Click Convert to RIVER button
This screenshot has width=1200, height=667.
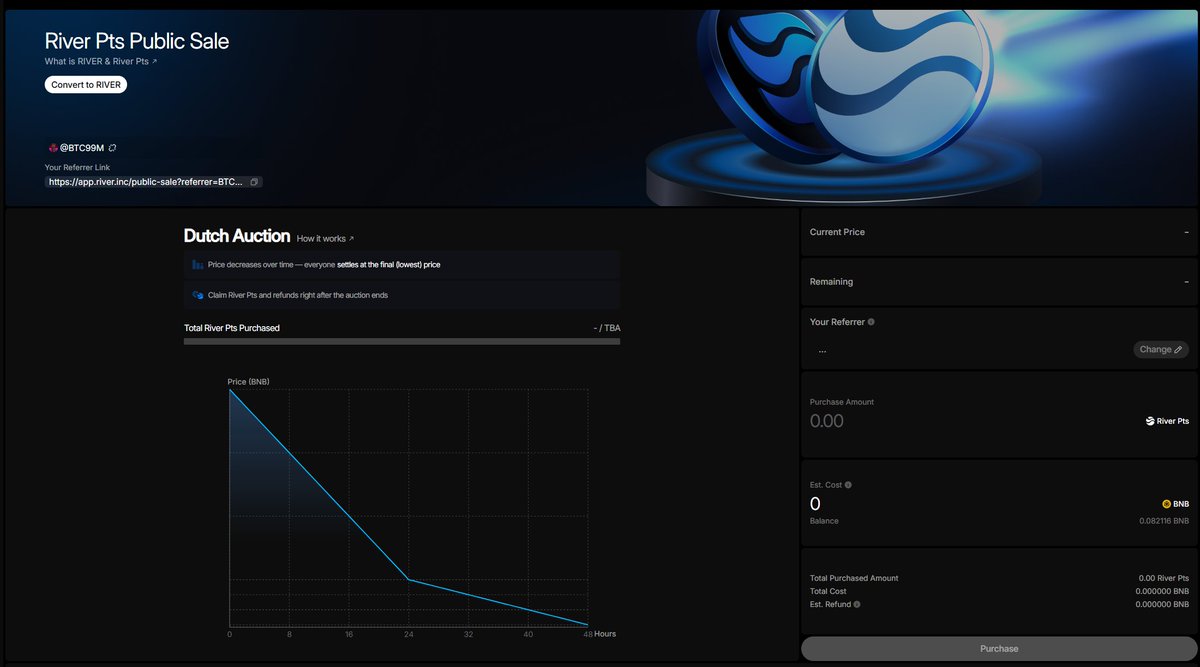point(86,85)
